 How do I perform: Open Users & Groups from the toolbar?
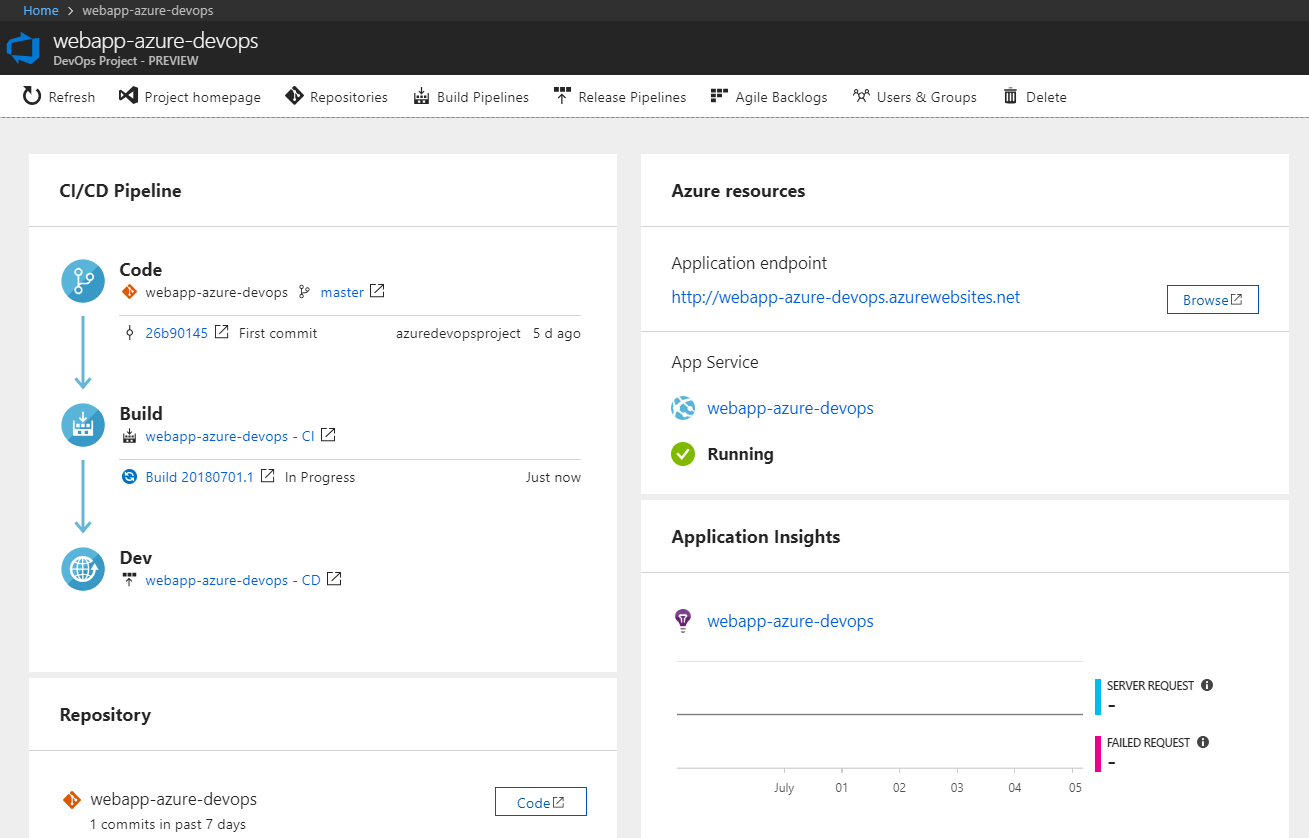point(914,97)
